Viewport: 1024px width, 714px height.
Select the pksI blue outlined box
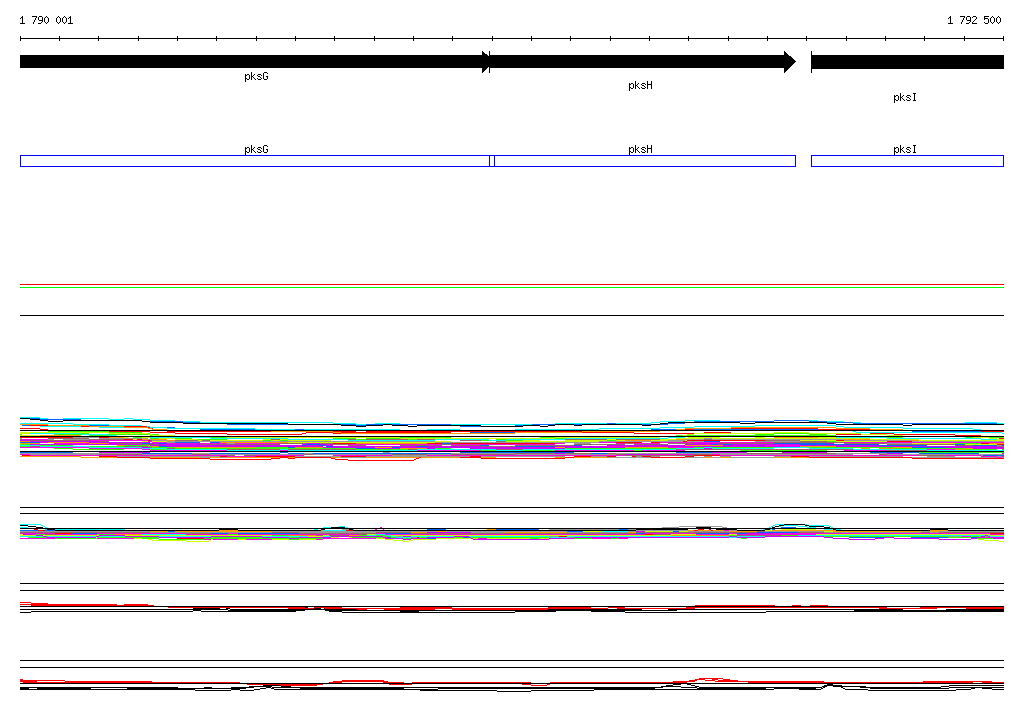(907, 161)
